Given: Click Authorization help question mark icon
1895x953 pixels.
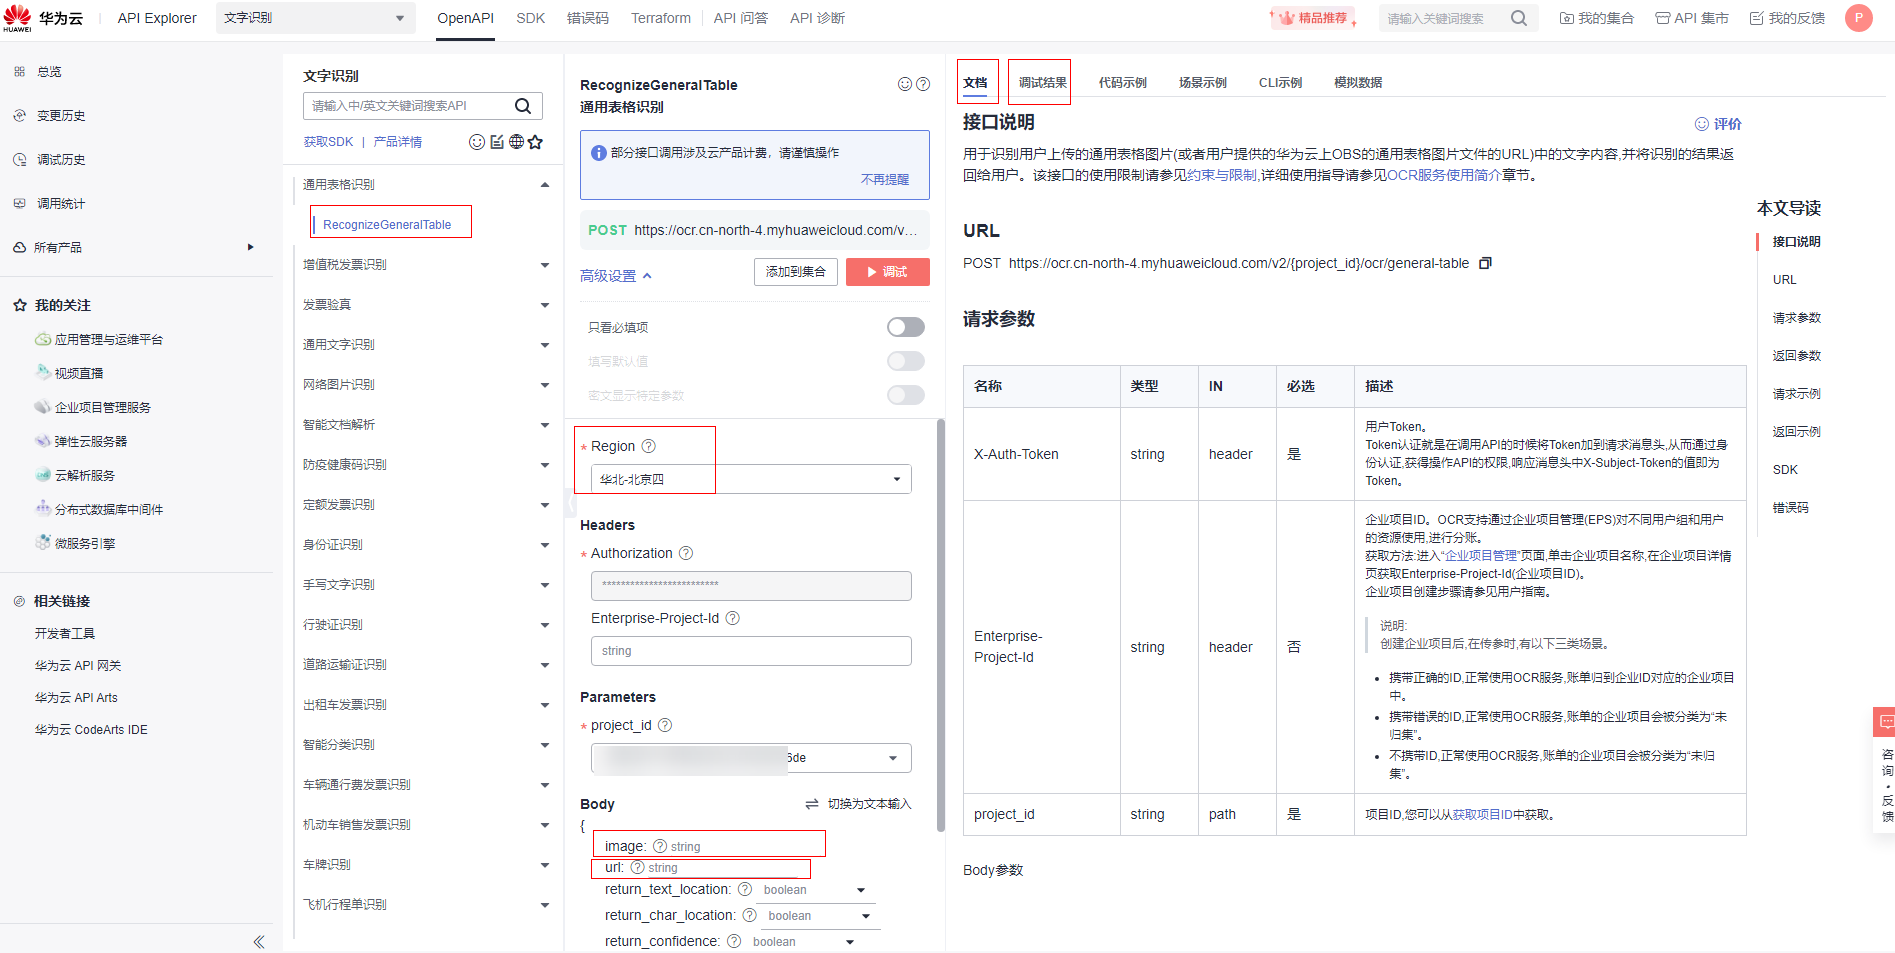Looking at the screenshot, I should [x=686, y=553].
